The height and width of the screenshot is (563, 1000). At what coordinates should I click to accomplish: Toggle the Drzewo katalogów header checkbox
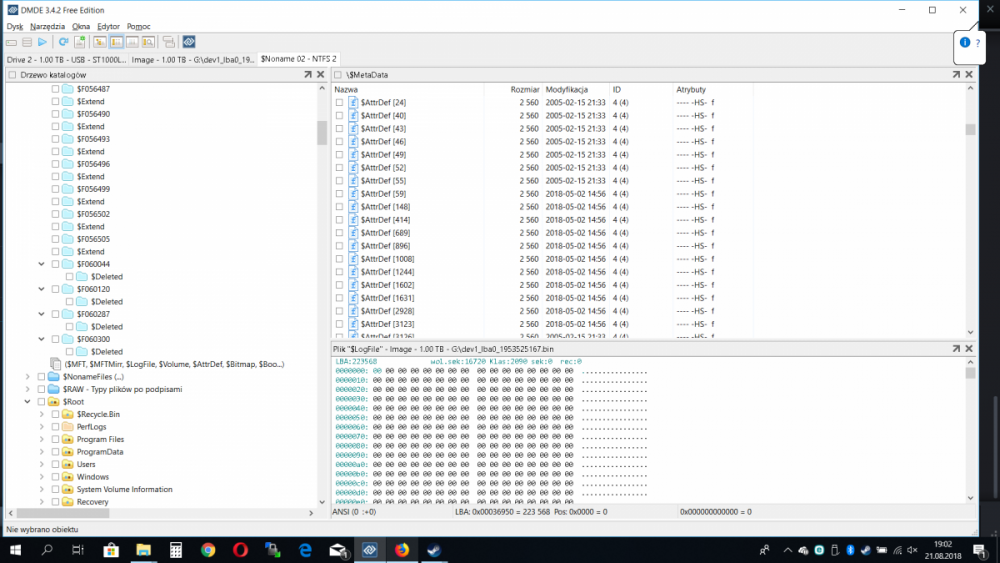(11, 75)
